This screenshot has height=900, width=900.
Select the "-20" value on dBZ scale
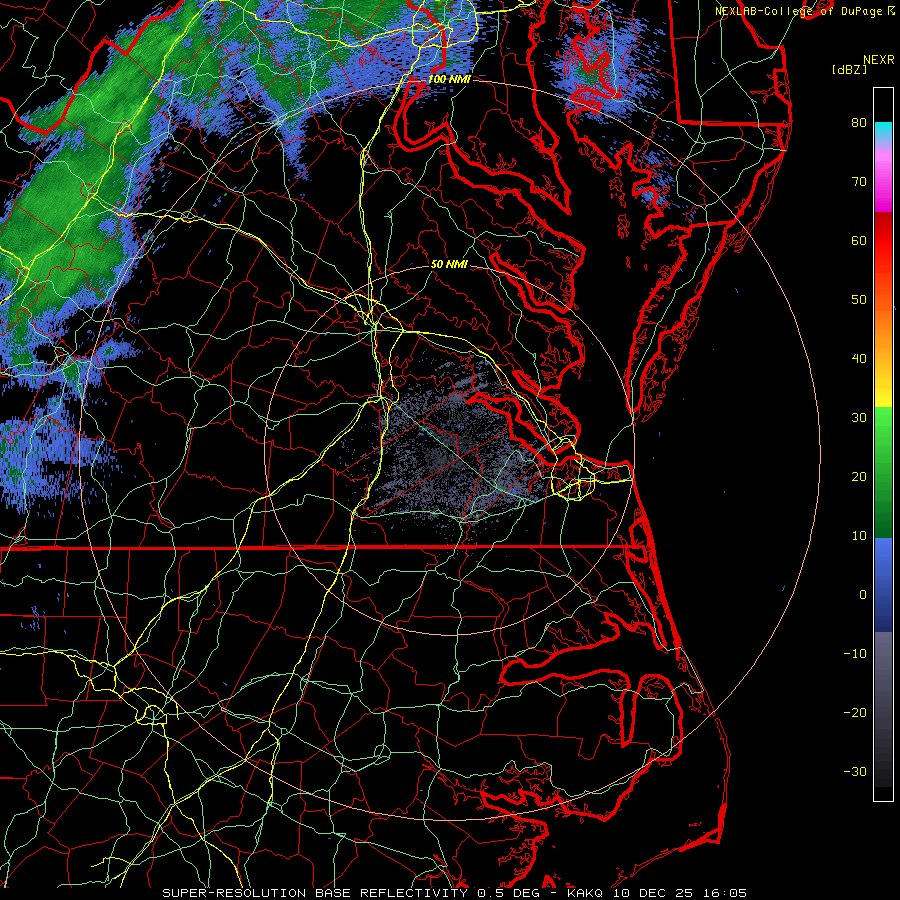(855, 713)
